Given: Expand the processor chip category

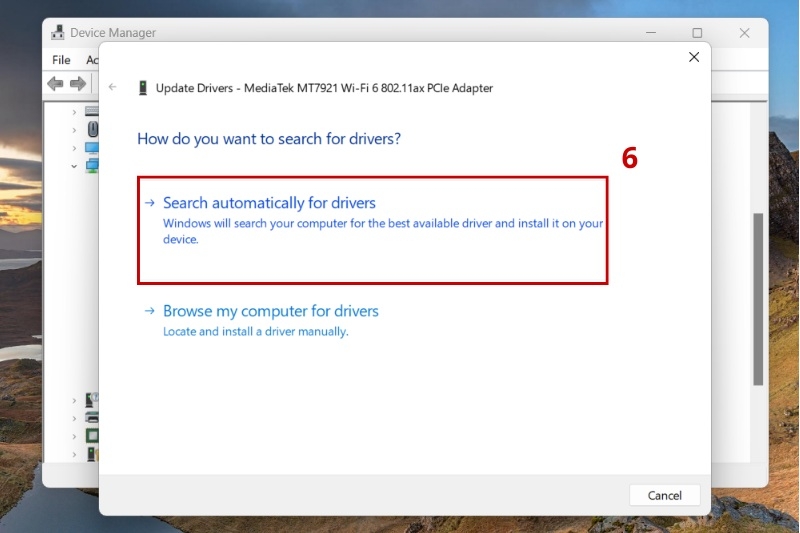Looking at the screenshot, I should pyautogui.click(x=74, y=437).
